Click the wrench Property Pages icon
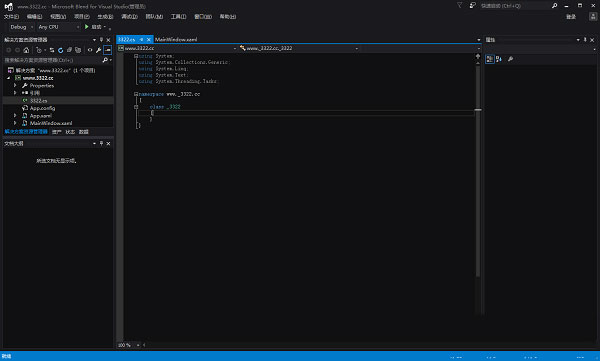The image size is (600, 361). pyautogui.click(x=510, y=59)
